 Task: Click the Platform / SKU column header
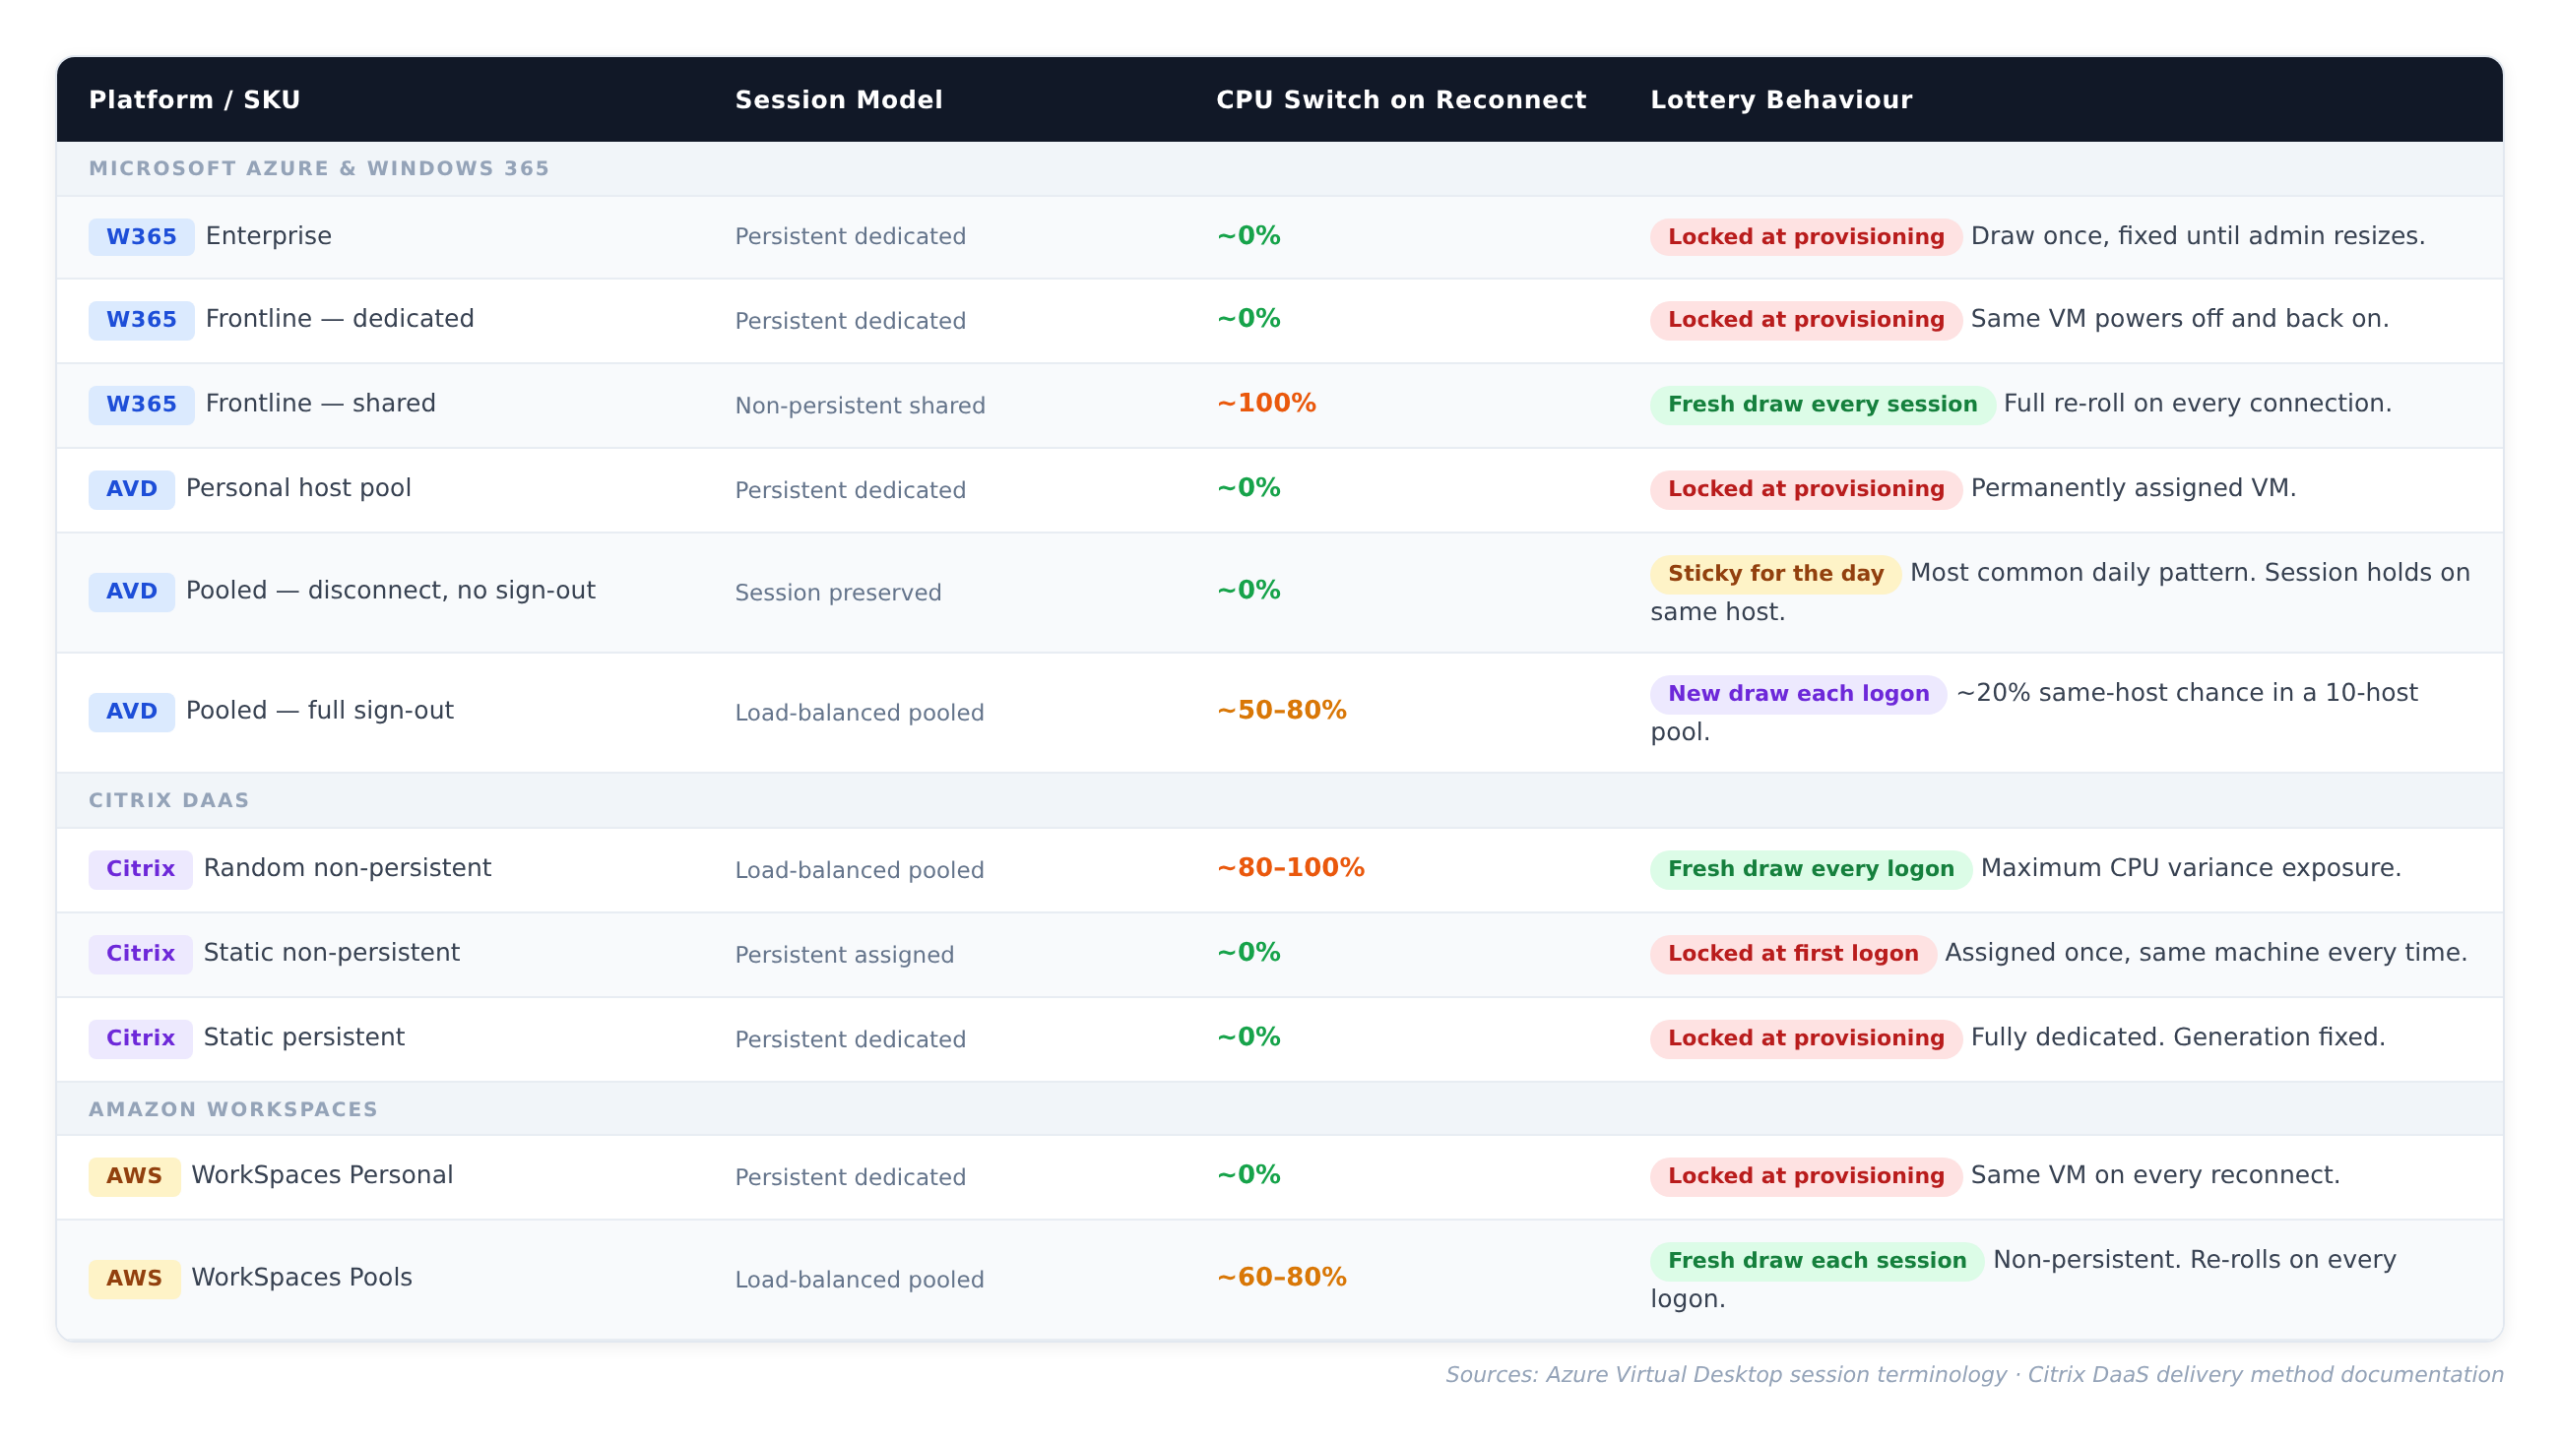coord(194,100)
